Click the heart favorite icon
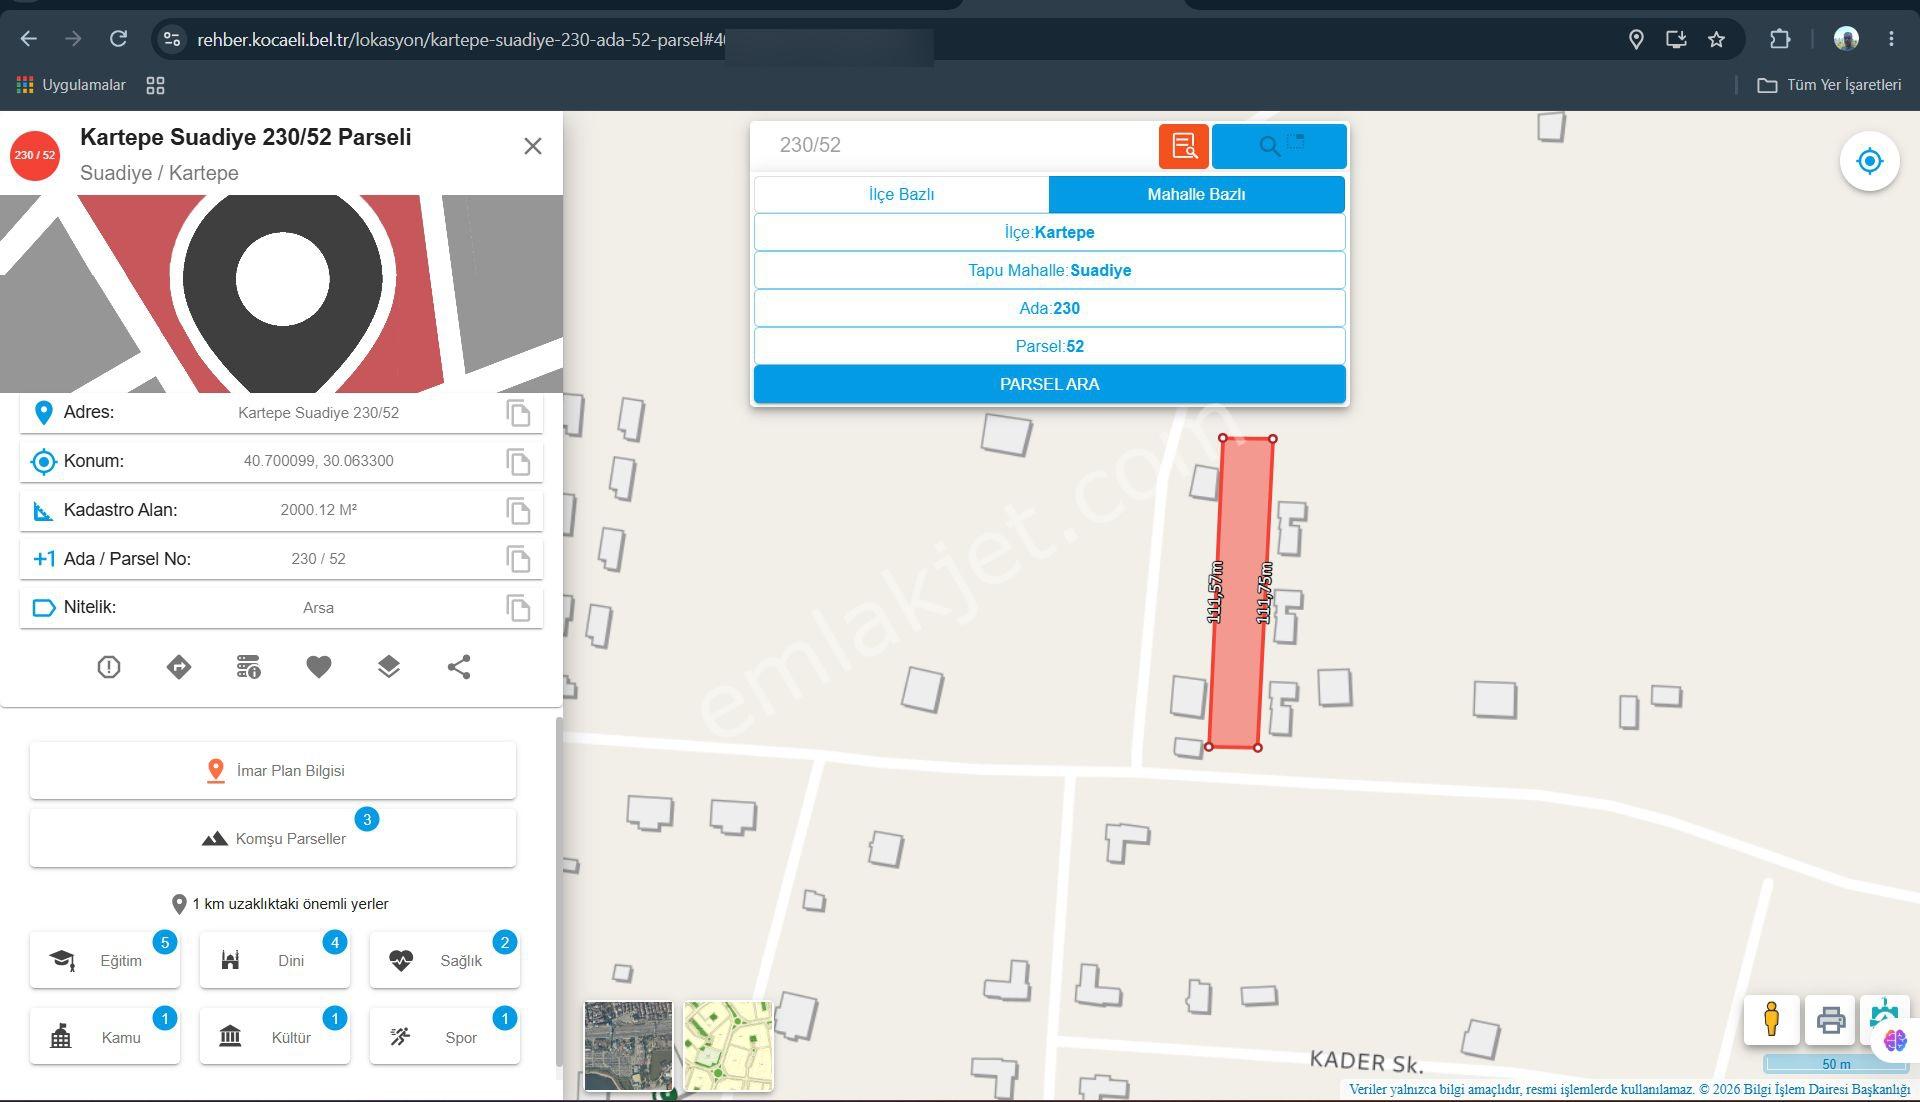Screen dimensions: 1920x1102 [319, 667]
